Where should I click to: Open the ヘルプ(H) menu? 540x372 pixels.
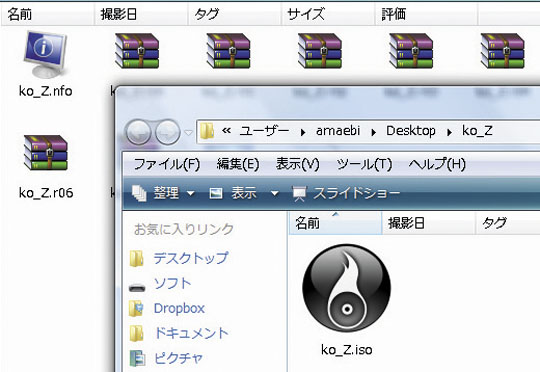[x=437, y=164]
